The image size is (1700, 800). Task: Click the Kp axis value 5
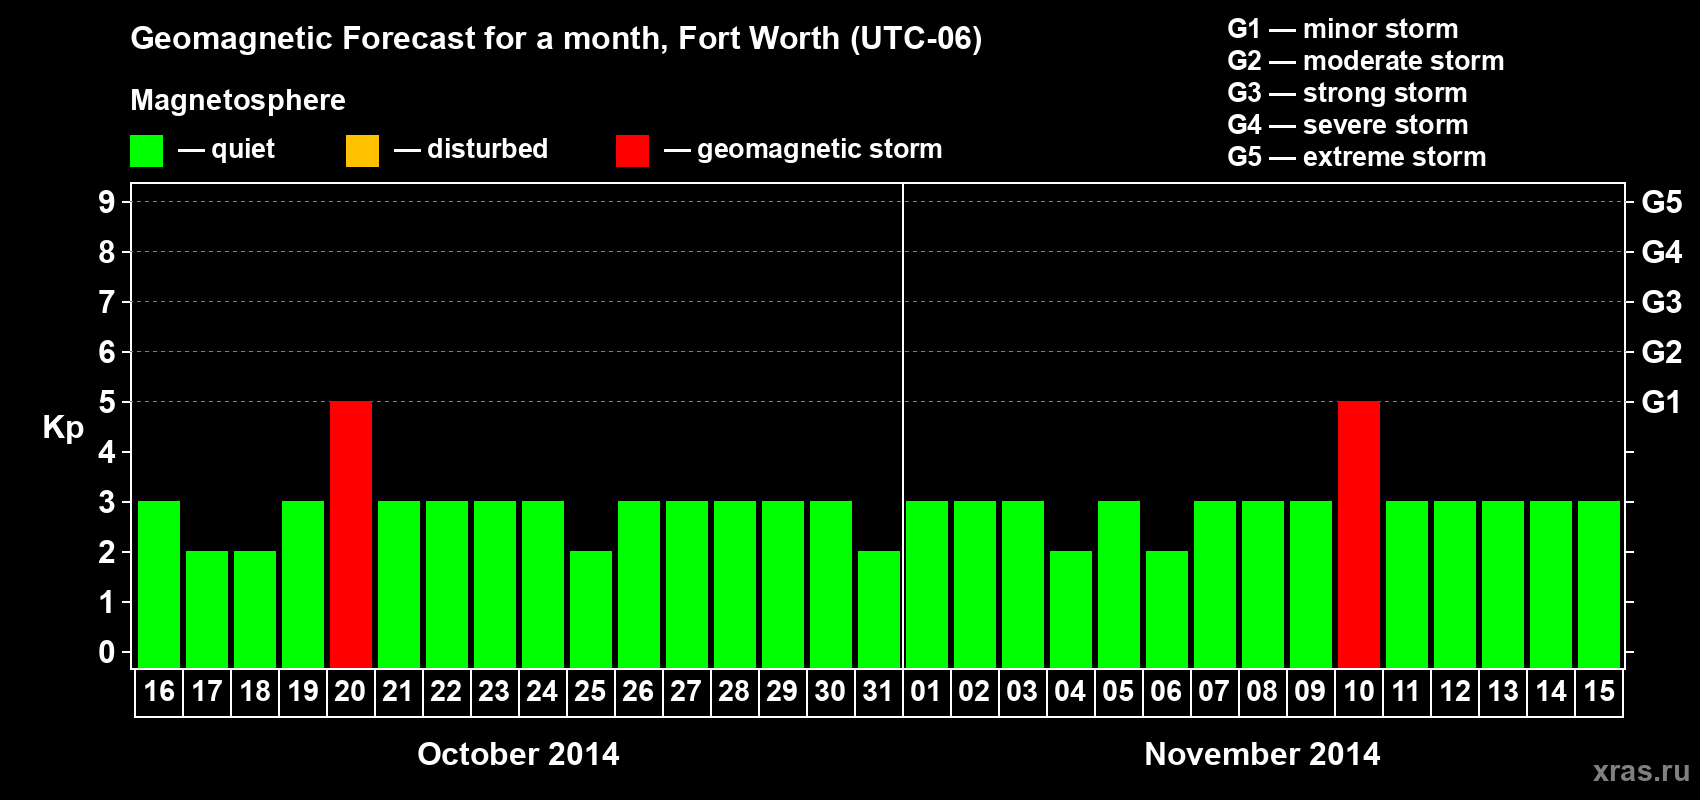pos(107,402)
